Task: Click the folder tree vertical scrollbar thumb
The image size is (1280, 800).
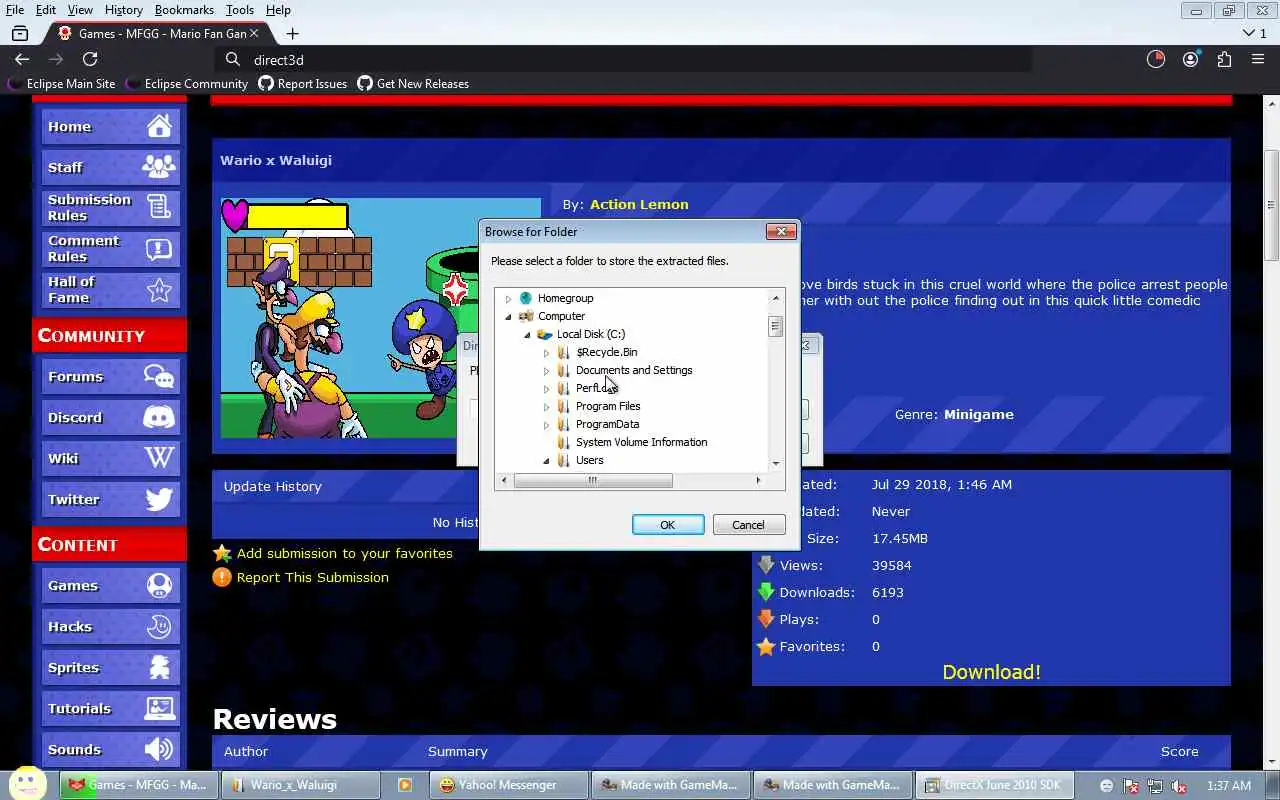Action: click(775, 326)
